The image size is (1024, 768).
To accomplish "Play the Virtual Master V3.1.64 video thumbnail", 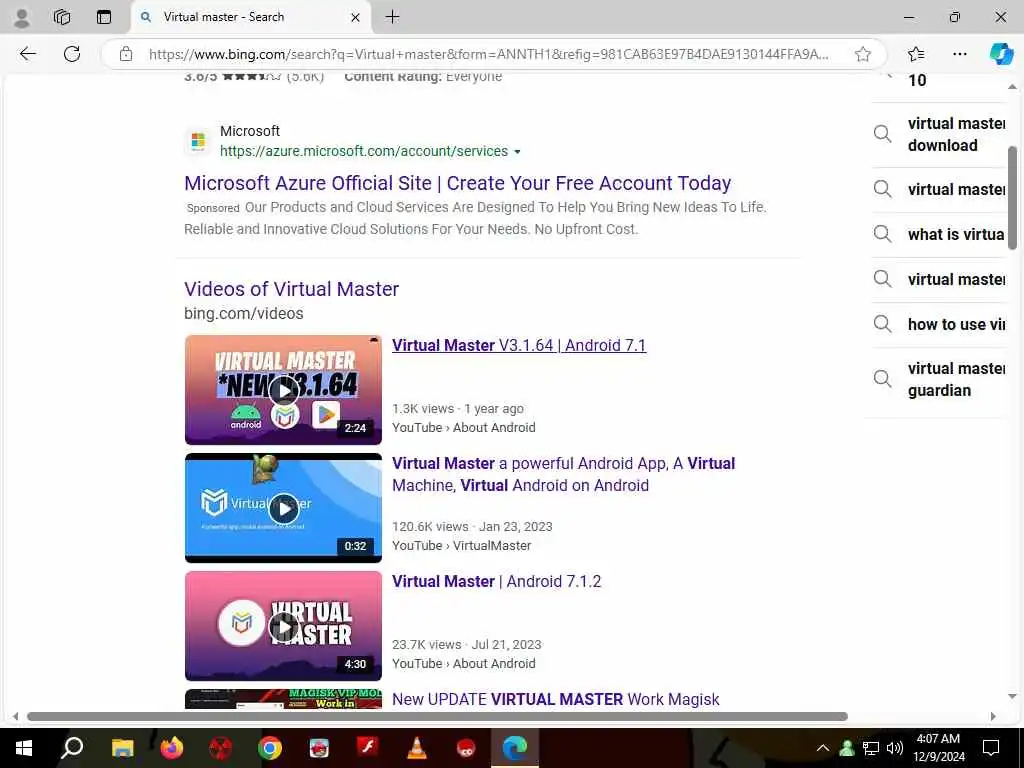I will coord(283,390).
